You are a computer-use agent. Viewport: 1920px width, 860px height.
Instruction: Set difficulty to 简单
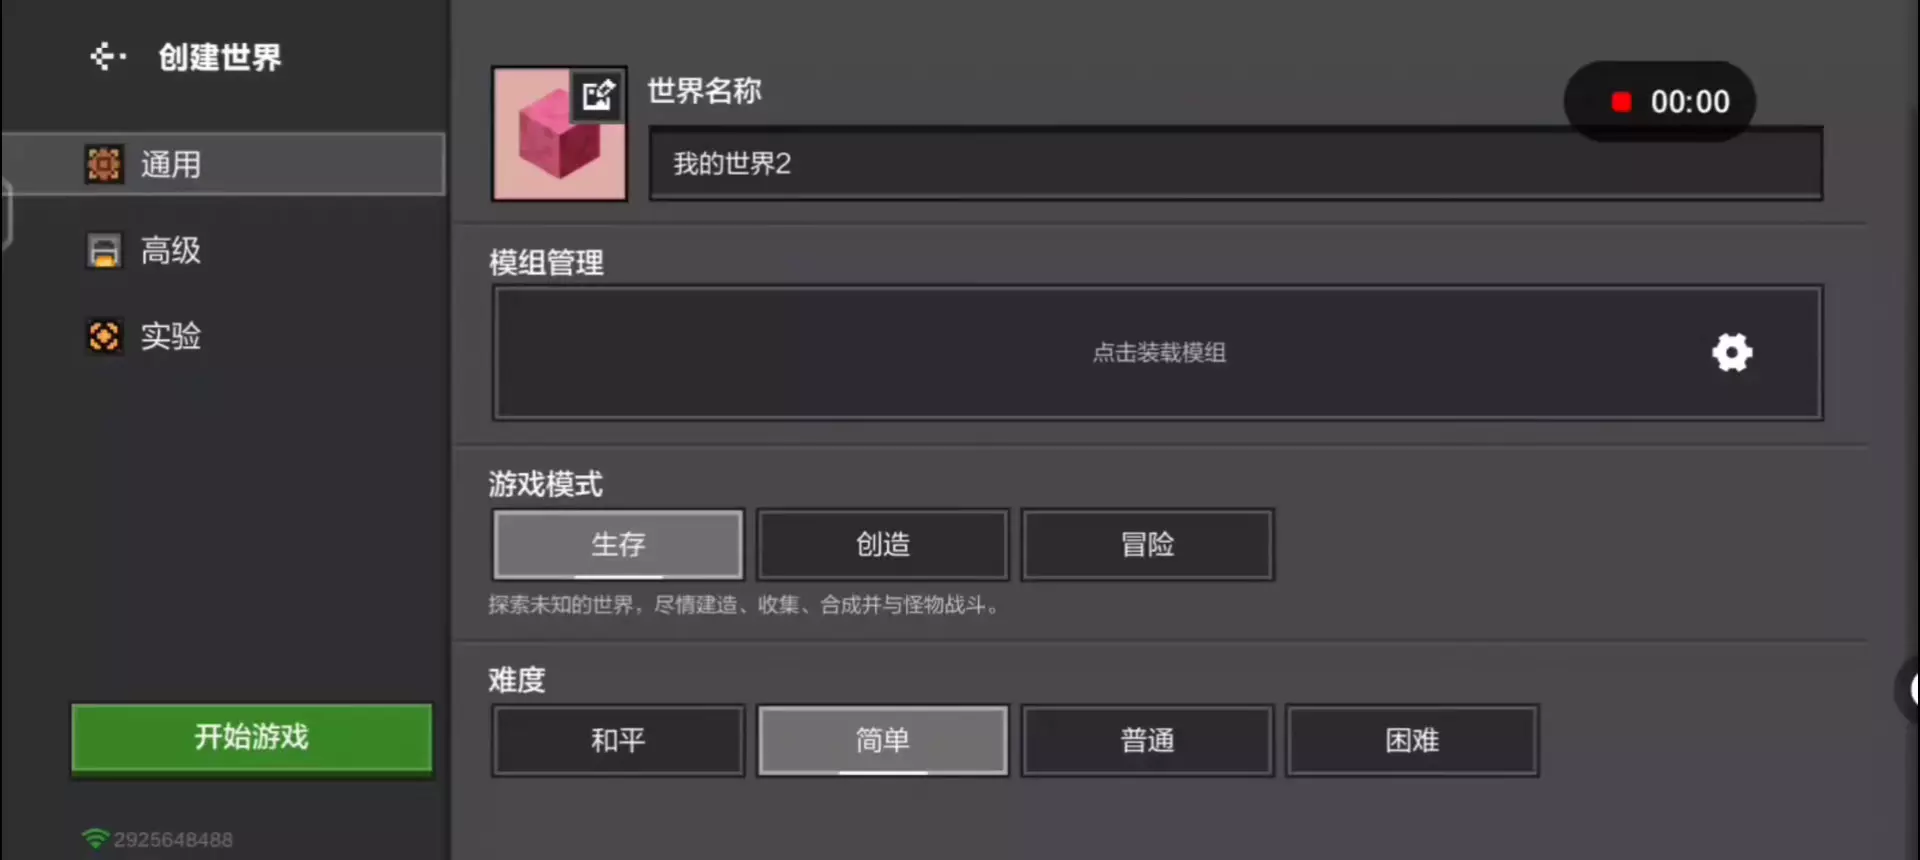[x=883, y=740]
